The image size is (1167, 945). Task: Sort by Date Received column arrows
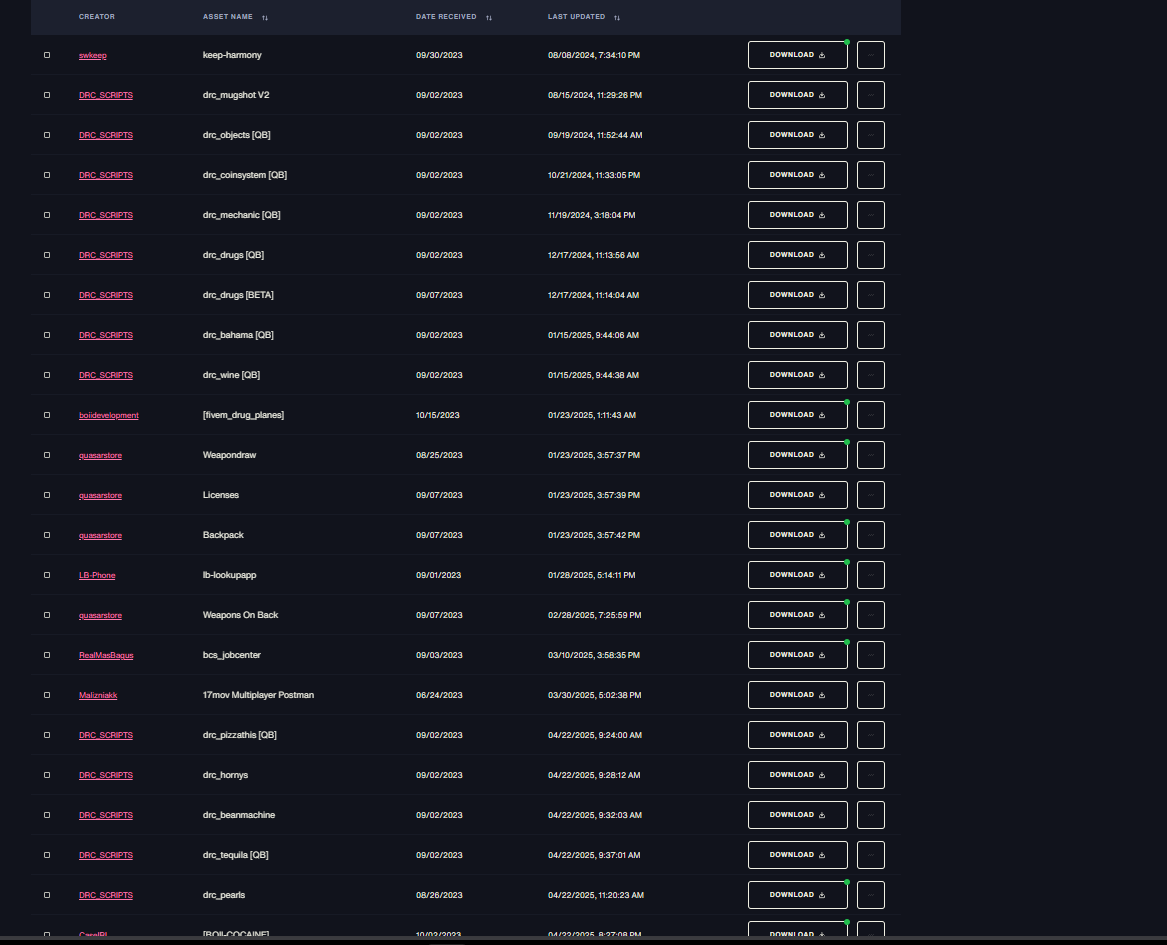(x=489, y=18)
